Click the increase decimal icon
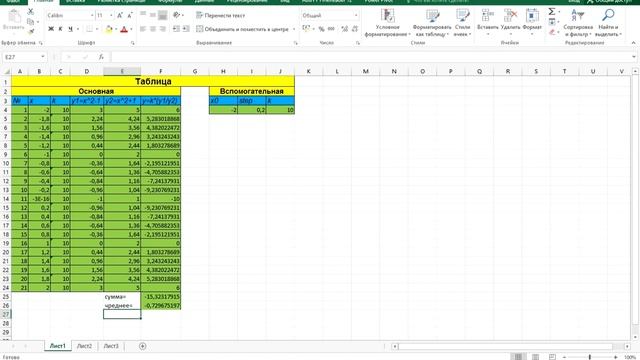The image size is (640, 360). click(345, 29)
